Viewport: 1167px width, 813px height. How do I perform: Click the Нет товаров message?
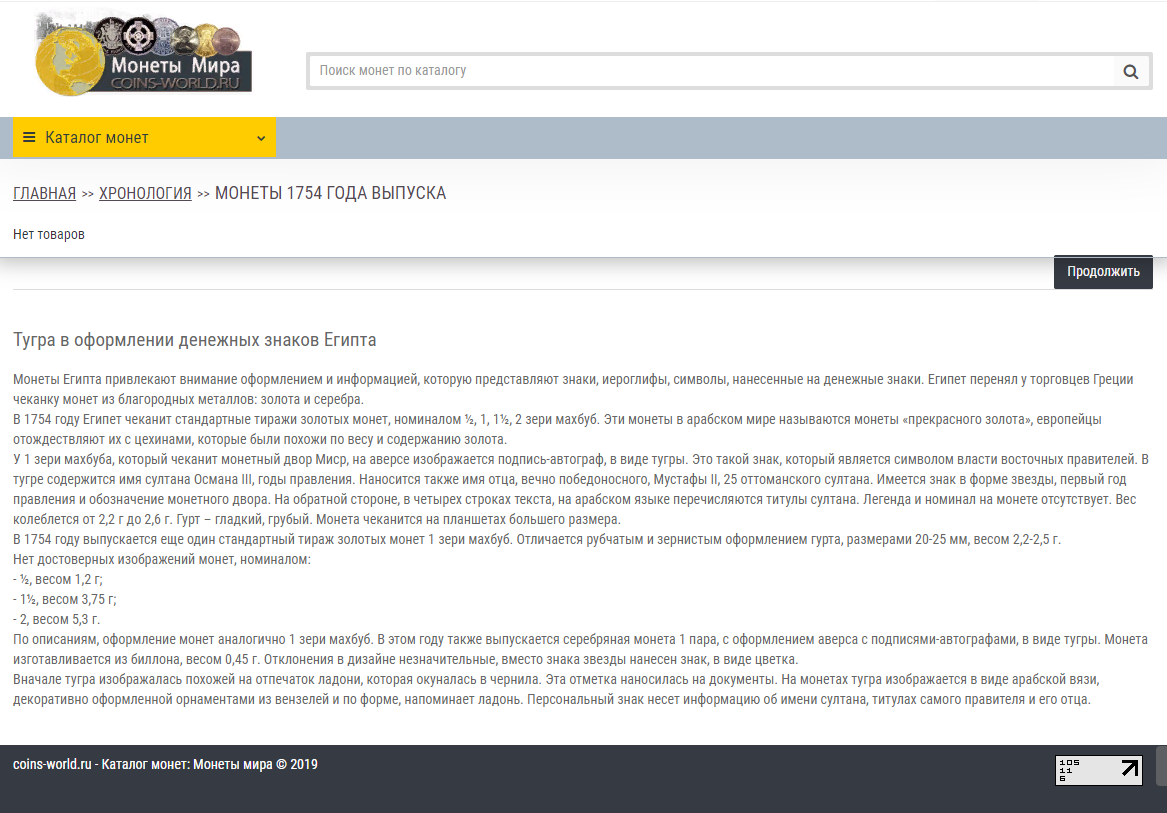[49, 234]
